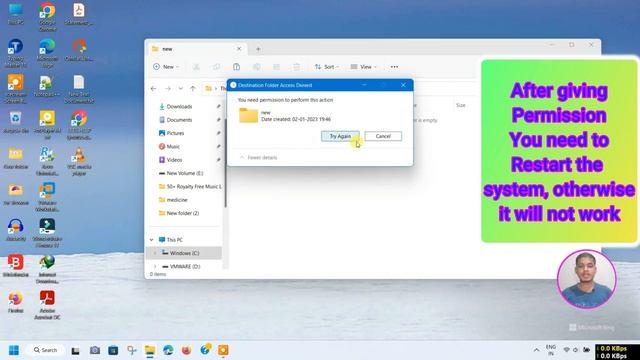Open Adobe Acrobat DC desktop shortcut
The width and height of the screenshot is (640, 360).
click(x=47, y=305)
